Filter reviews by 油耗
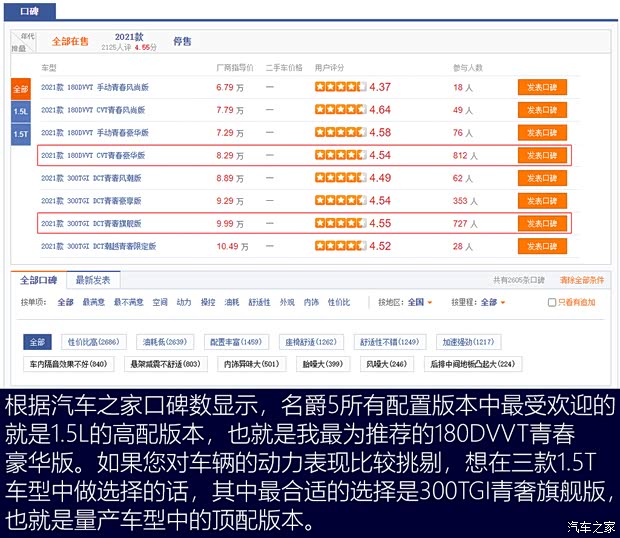Viewport: 620px width, 538px height. 232,302
